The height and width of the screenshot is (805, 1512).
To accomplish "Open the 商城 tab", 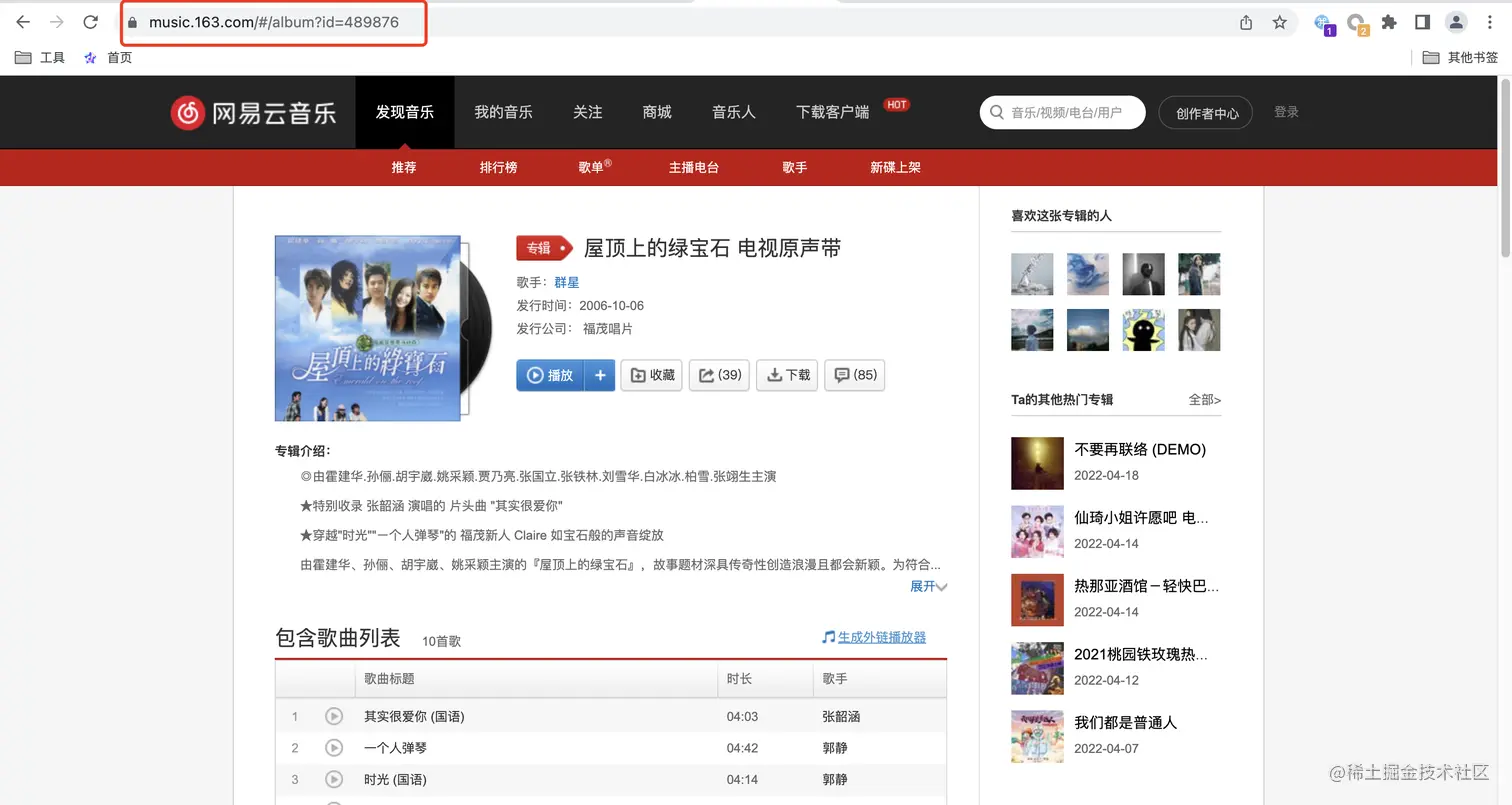I will (657, 112).
